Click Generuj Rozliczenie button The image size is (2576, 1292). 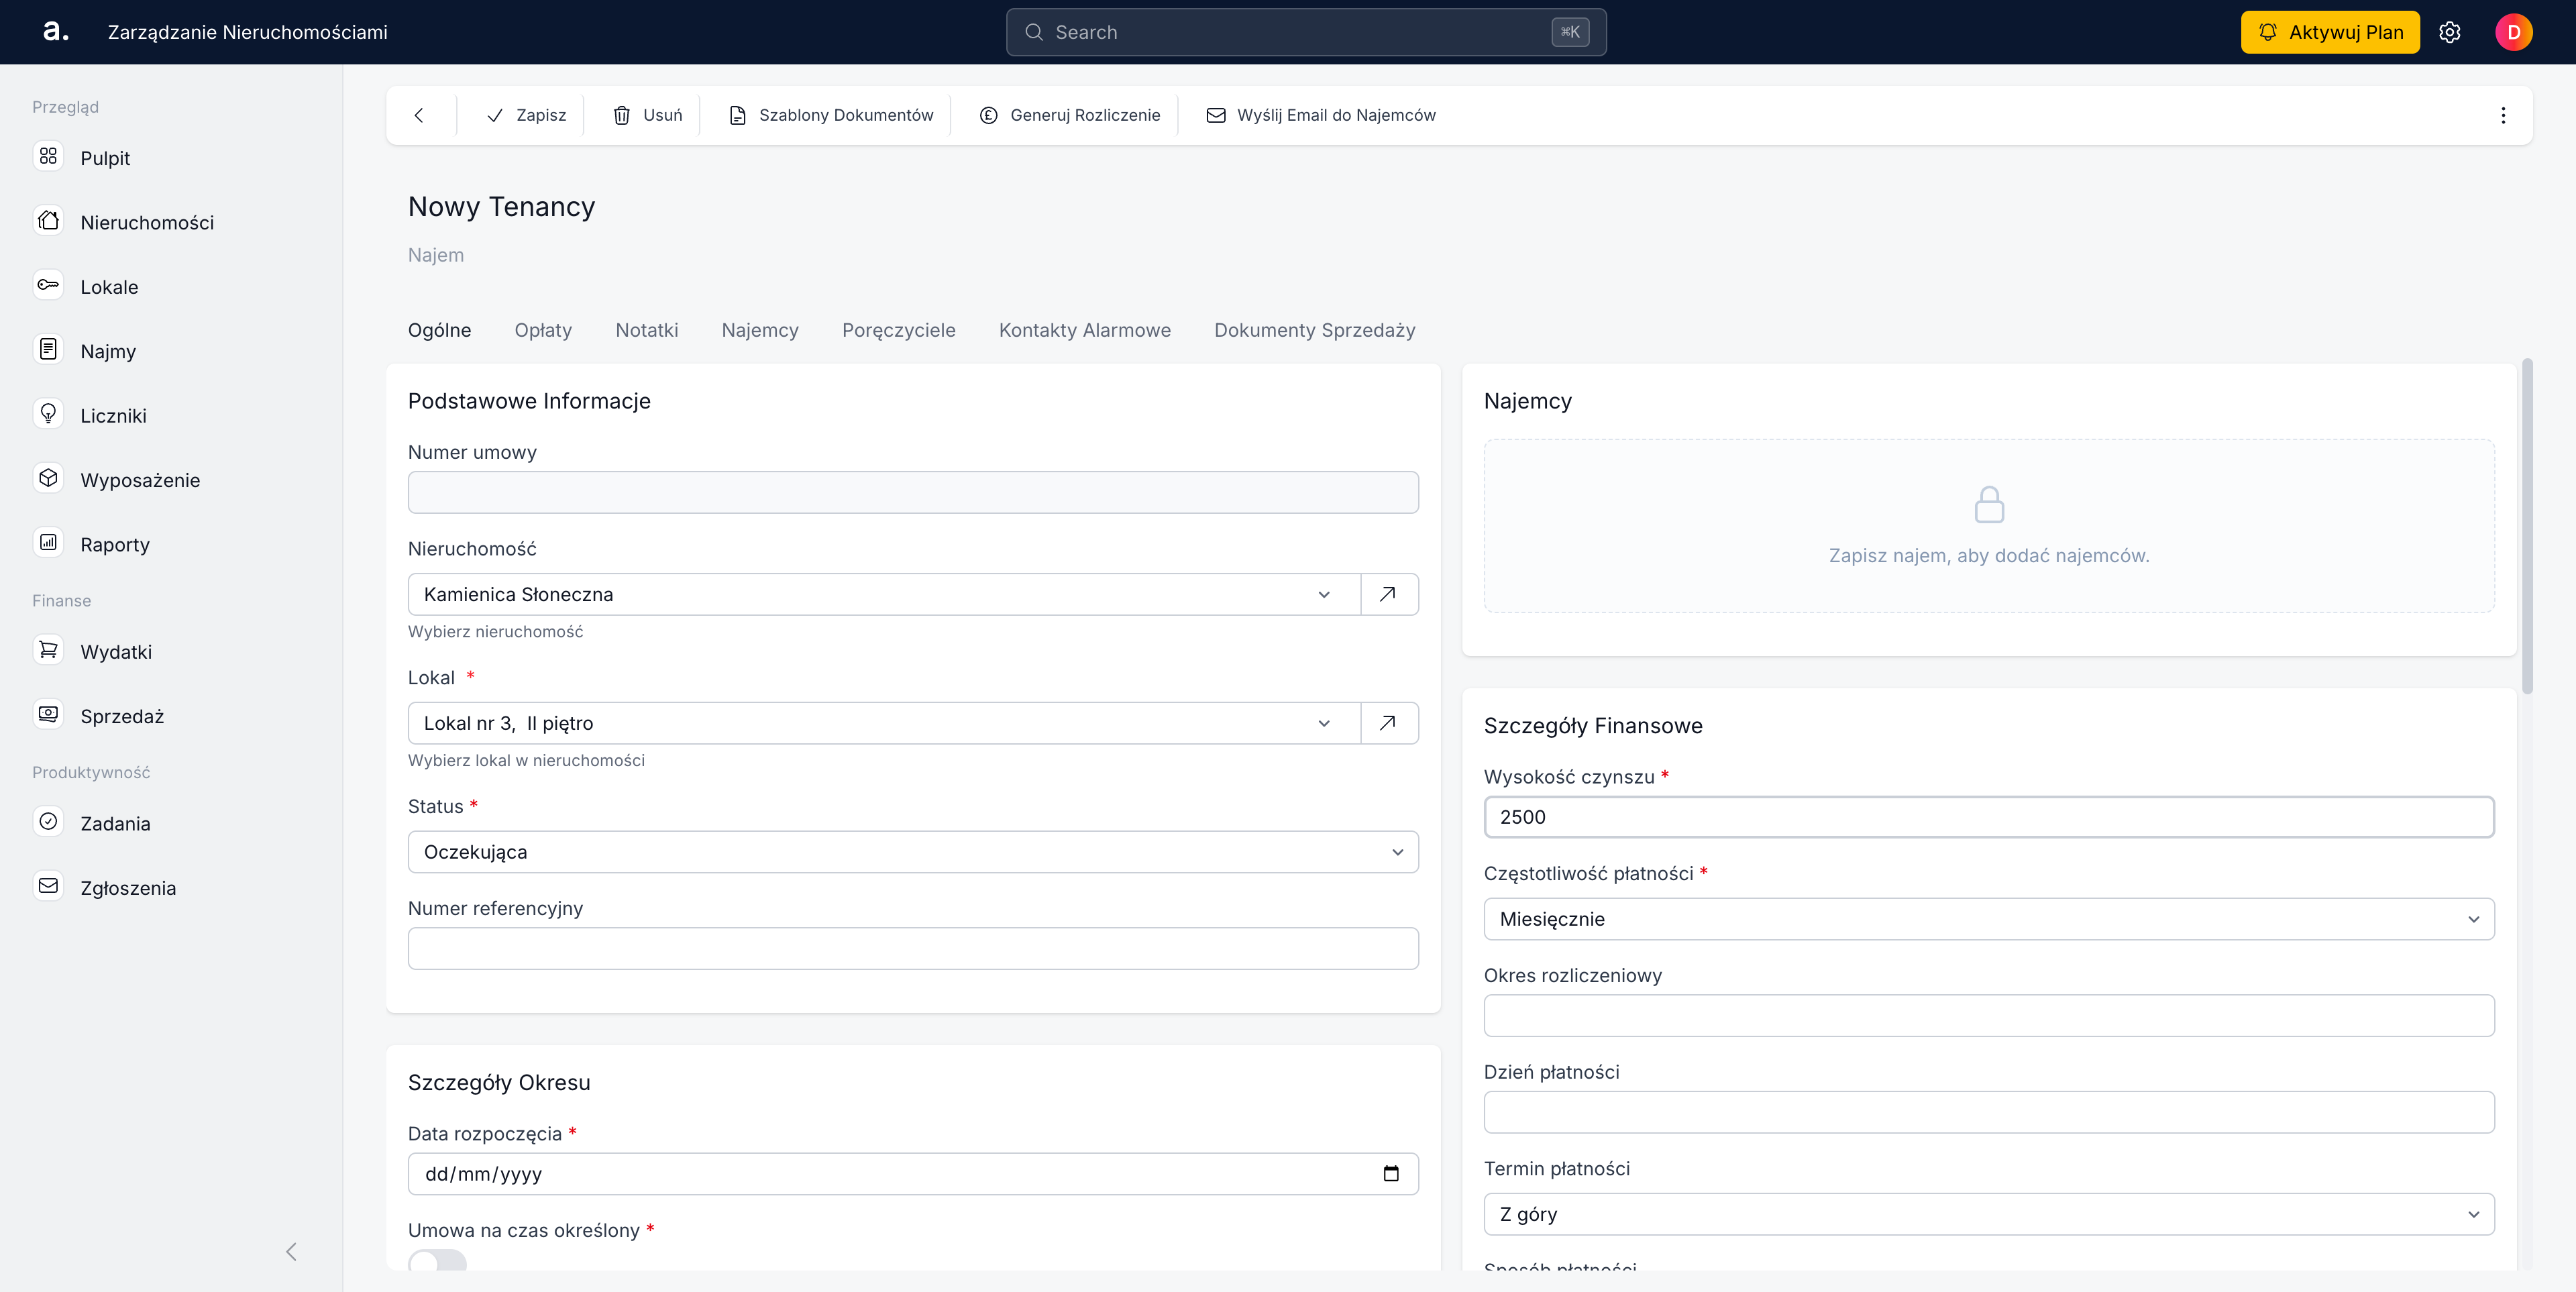(1070, 115)
